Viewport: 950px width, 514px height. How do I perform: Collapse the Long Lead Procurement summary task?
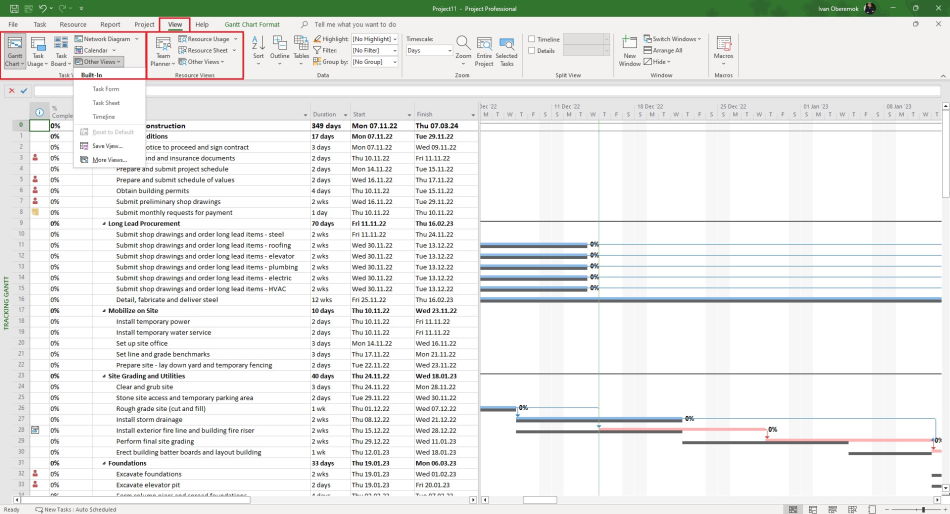104,224
